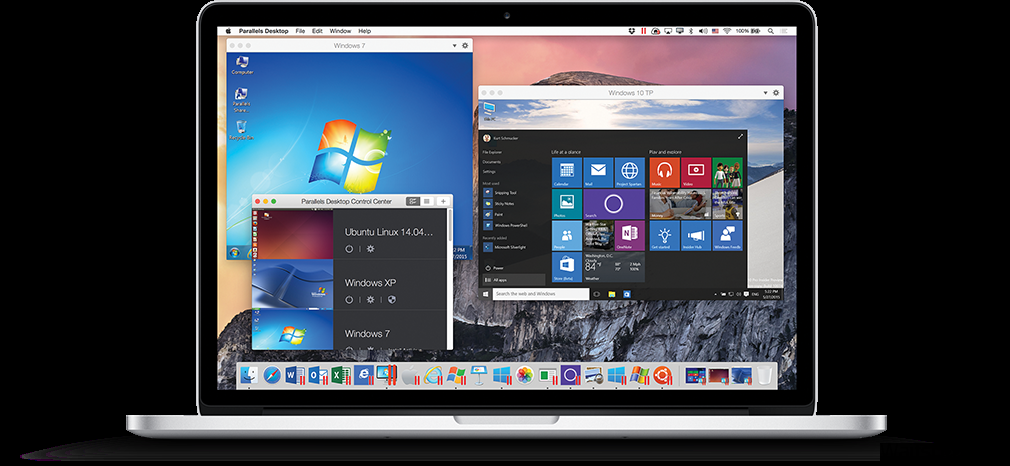Click the Music tile with headphones
This screenshot has height=466, width=1010.
tap(663, 172)
